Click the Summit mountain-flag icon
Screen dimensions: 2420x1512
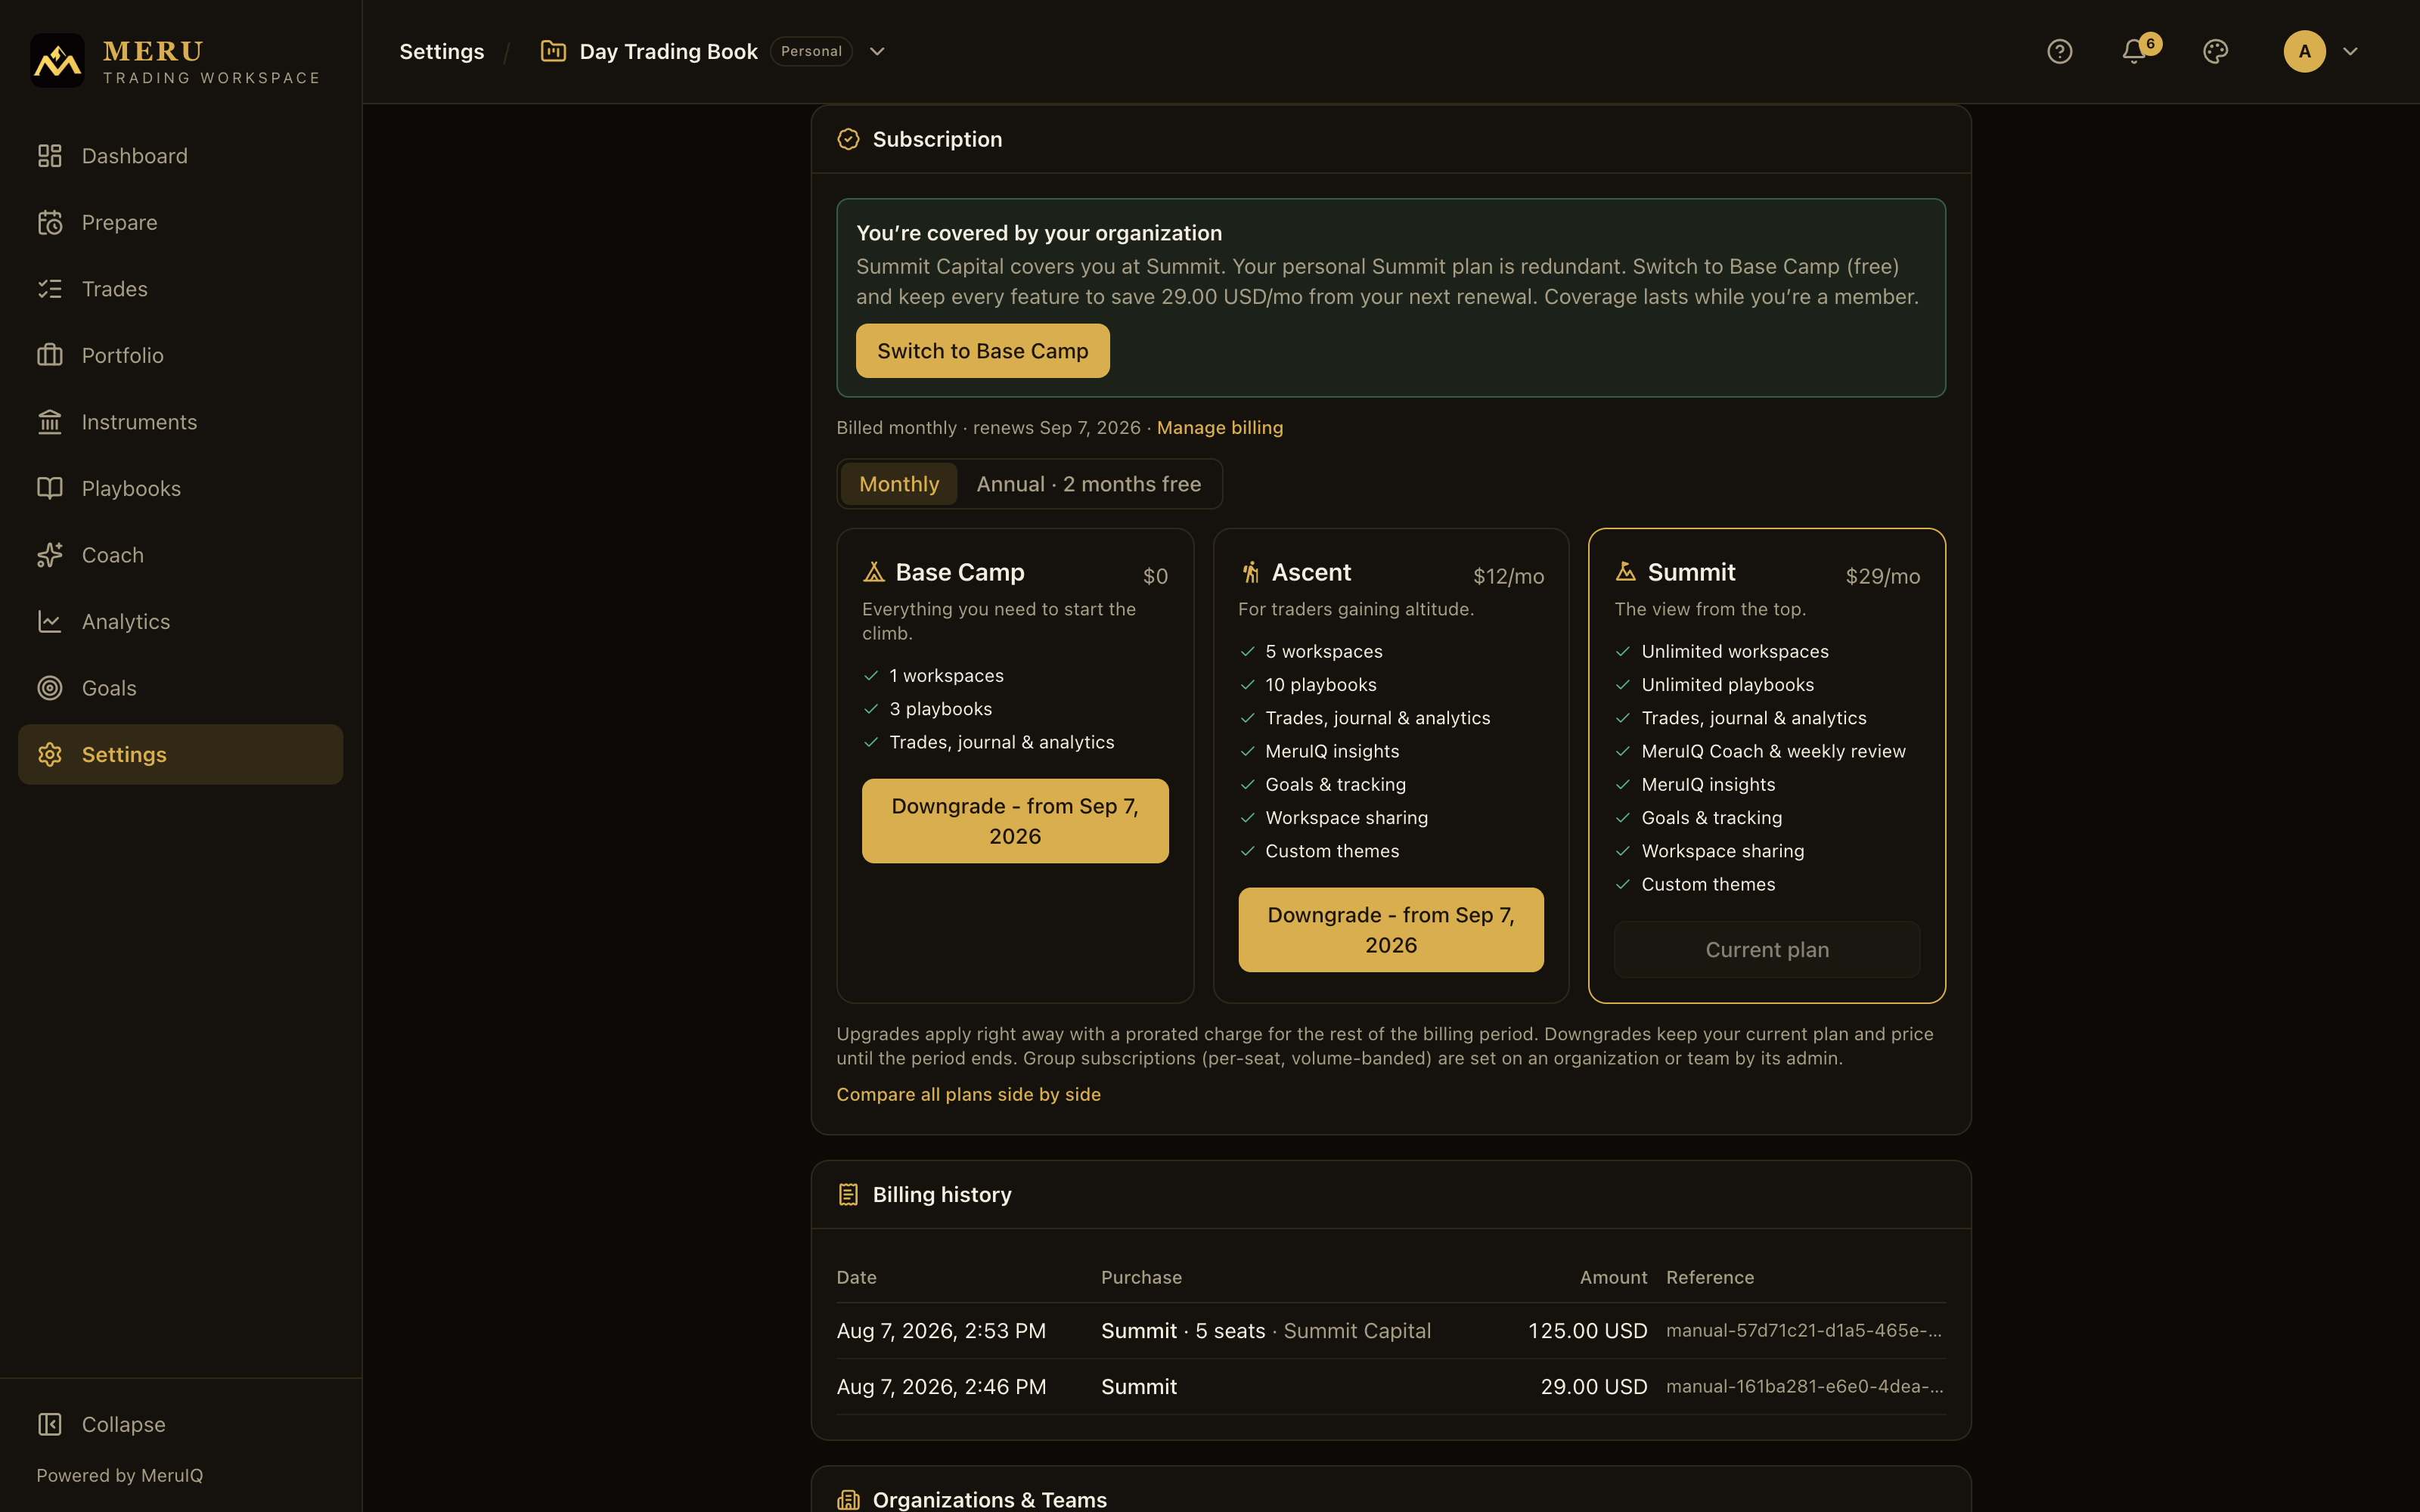click(x=1626, y=572)
